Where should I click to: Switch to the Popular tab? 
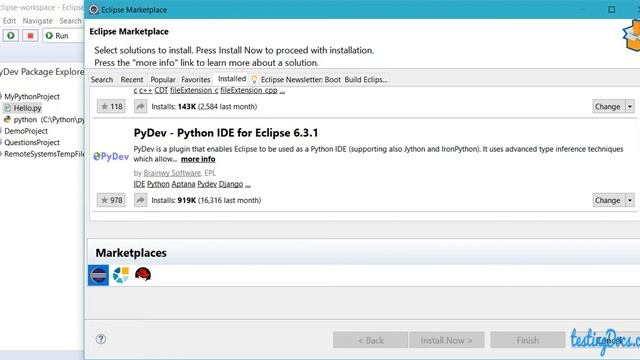tap(163, 80)
